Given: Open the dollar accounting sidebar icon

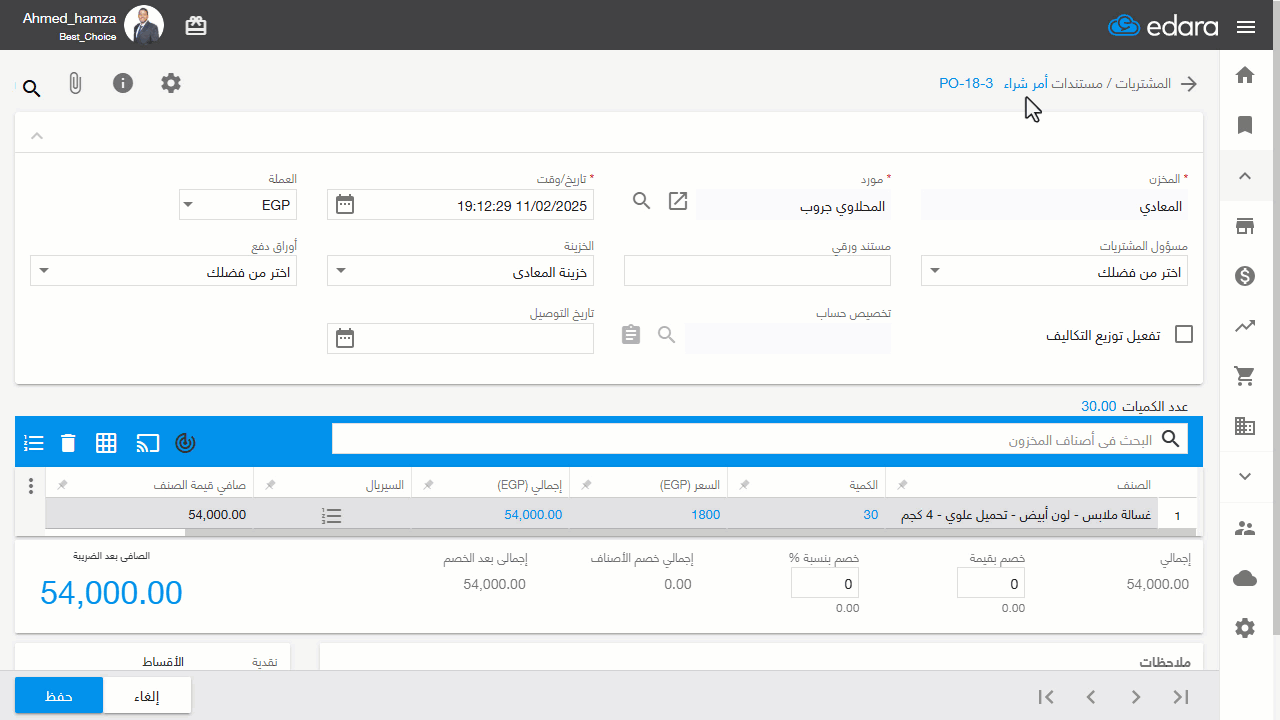Looking at the screenshot, I should [1245, 276].
